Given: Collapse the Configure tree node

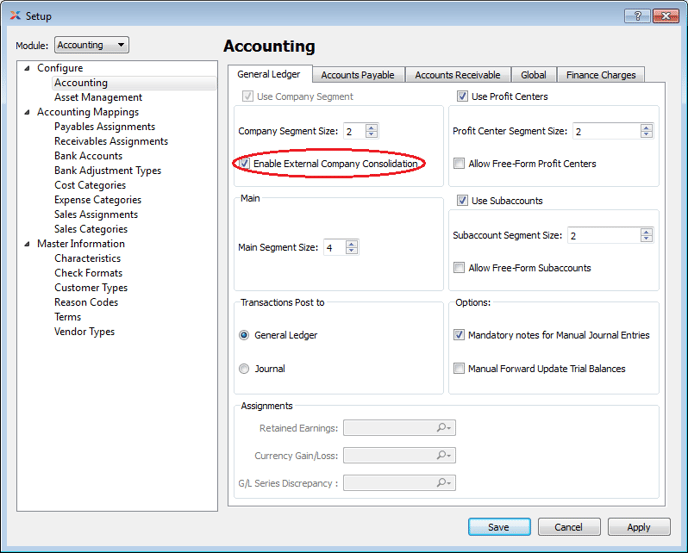Looking at the screenshot, I should 28,68.
